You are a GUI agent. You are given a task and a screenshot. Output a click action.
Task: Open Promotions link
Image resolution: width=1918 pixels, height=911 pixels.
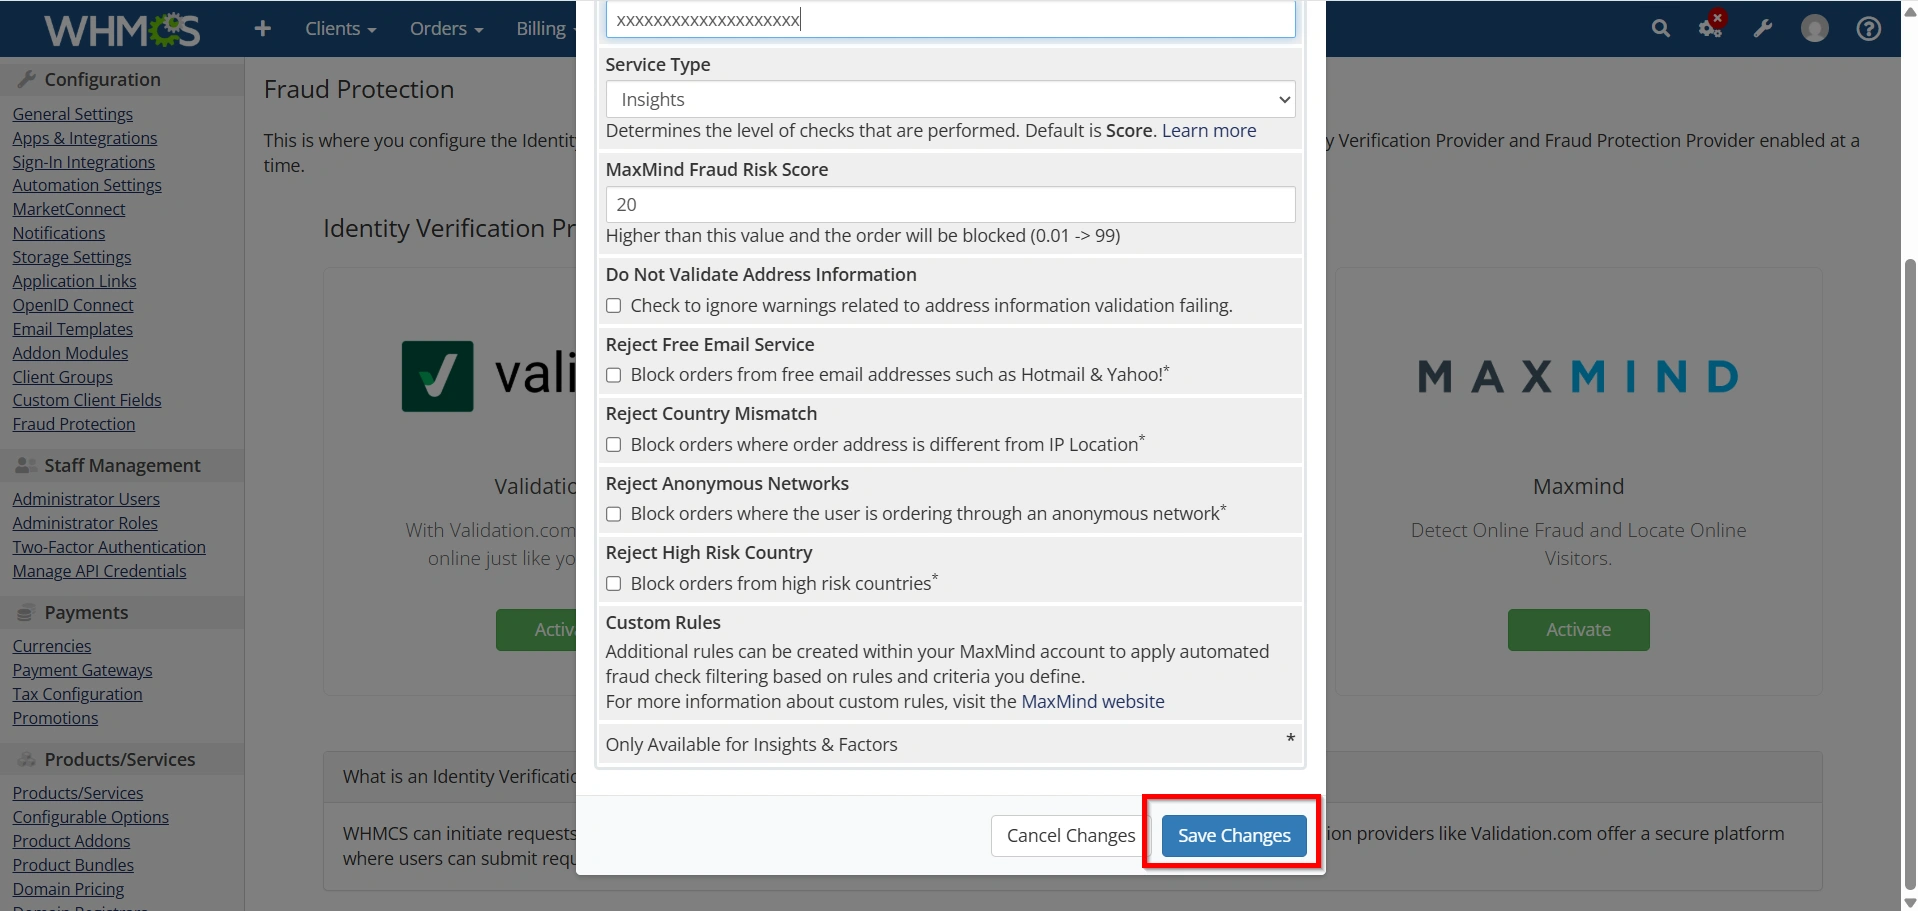coord(55,718)
